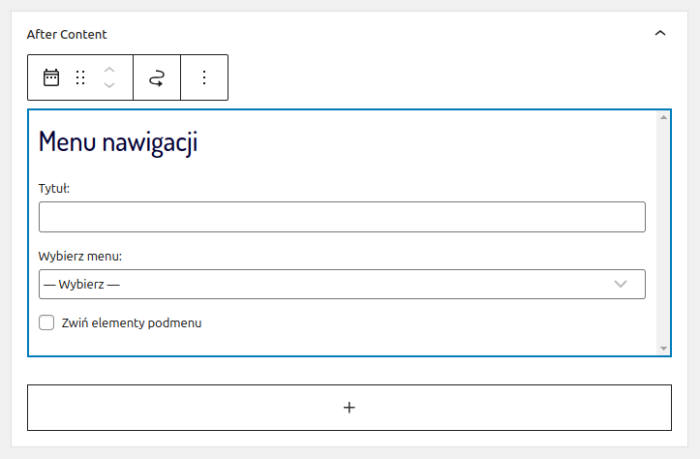Image resolution: width=700 pixels, height=459 pixels.
Task: Open the block options three-dot menu
Action: (204, 78)
